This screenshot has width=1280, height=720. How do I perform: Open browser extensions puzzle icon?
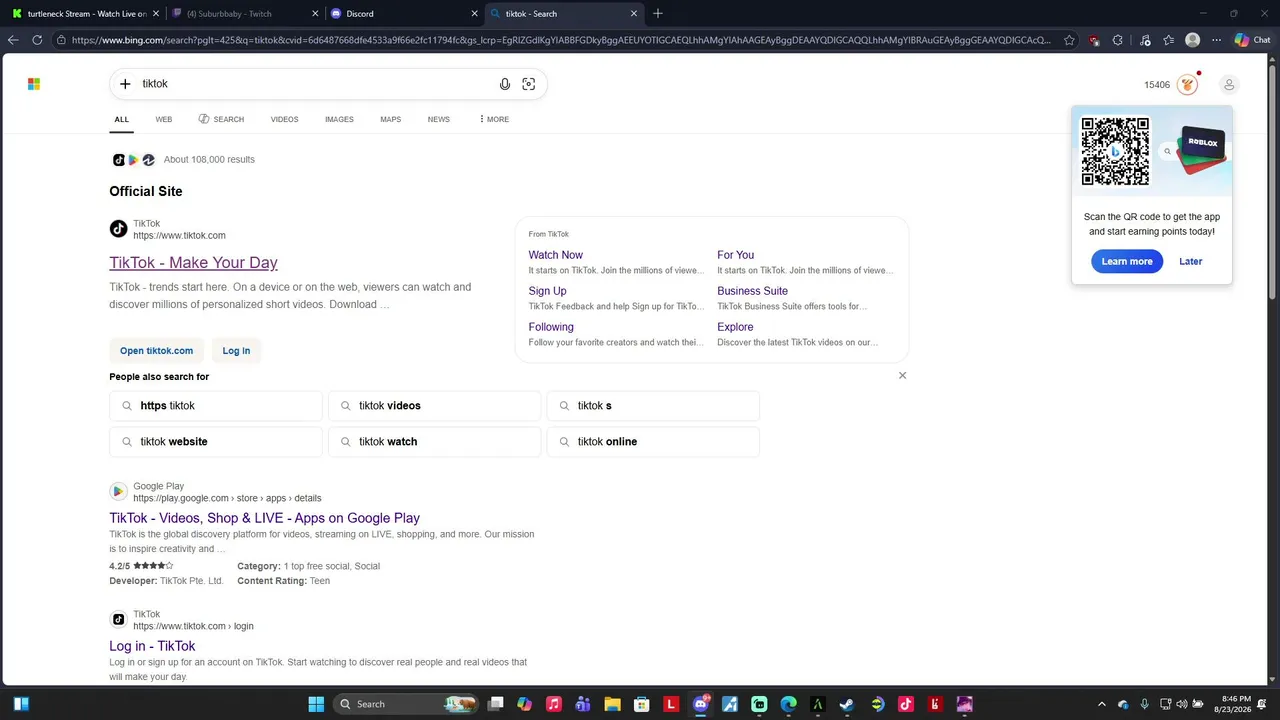[x=1118, y=40]
